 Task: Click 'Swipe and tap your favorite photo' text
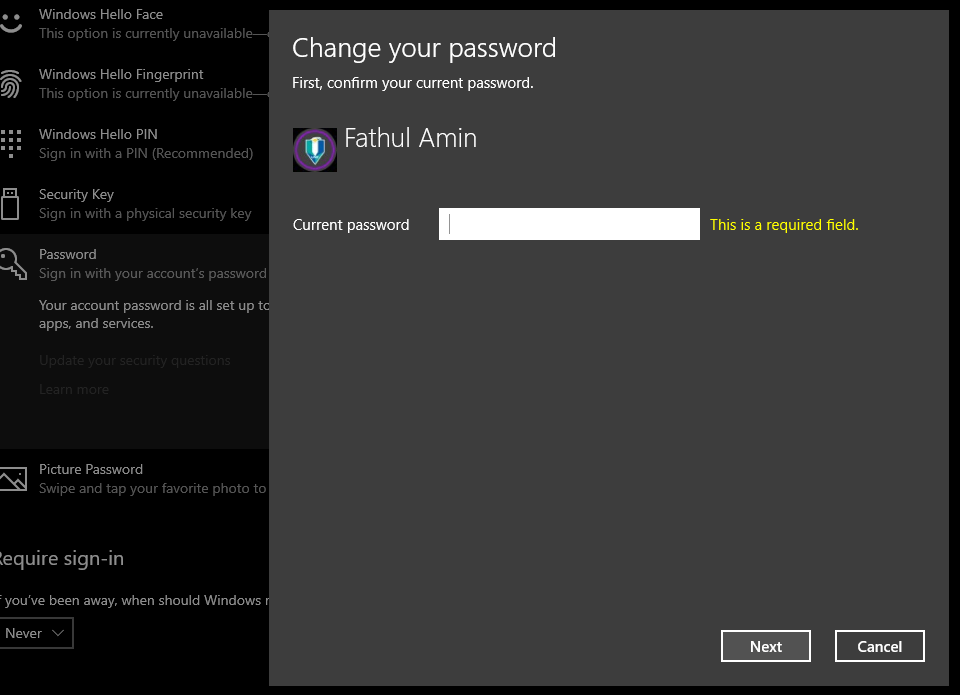(153, 488)
